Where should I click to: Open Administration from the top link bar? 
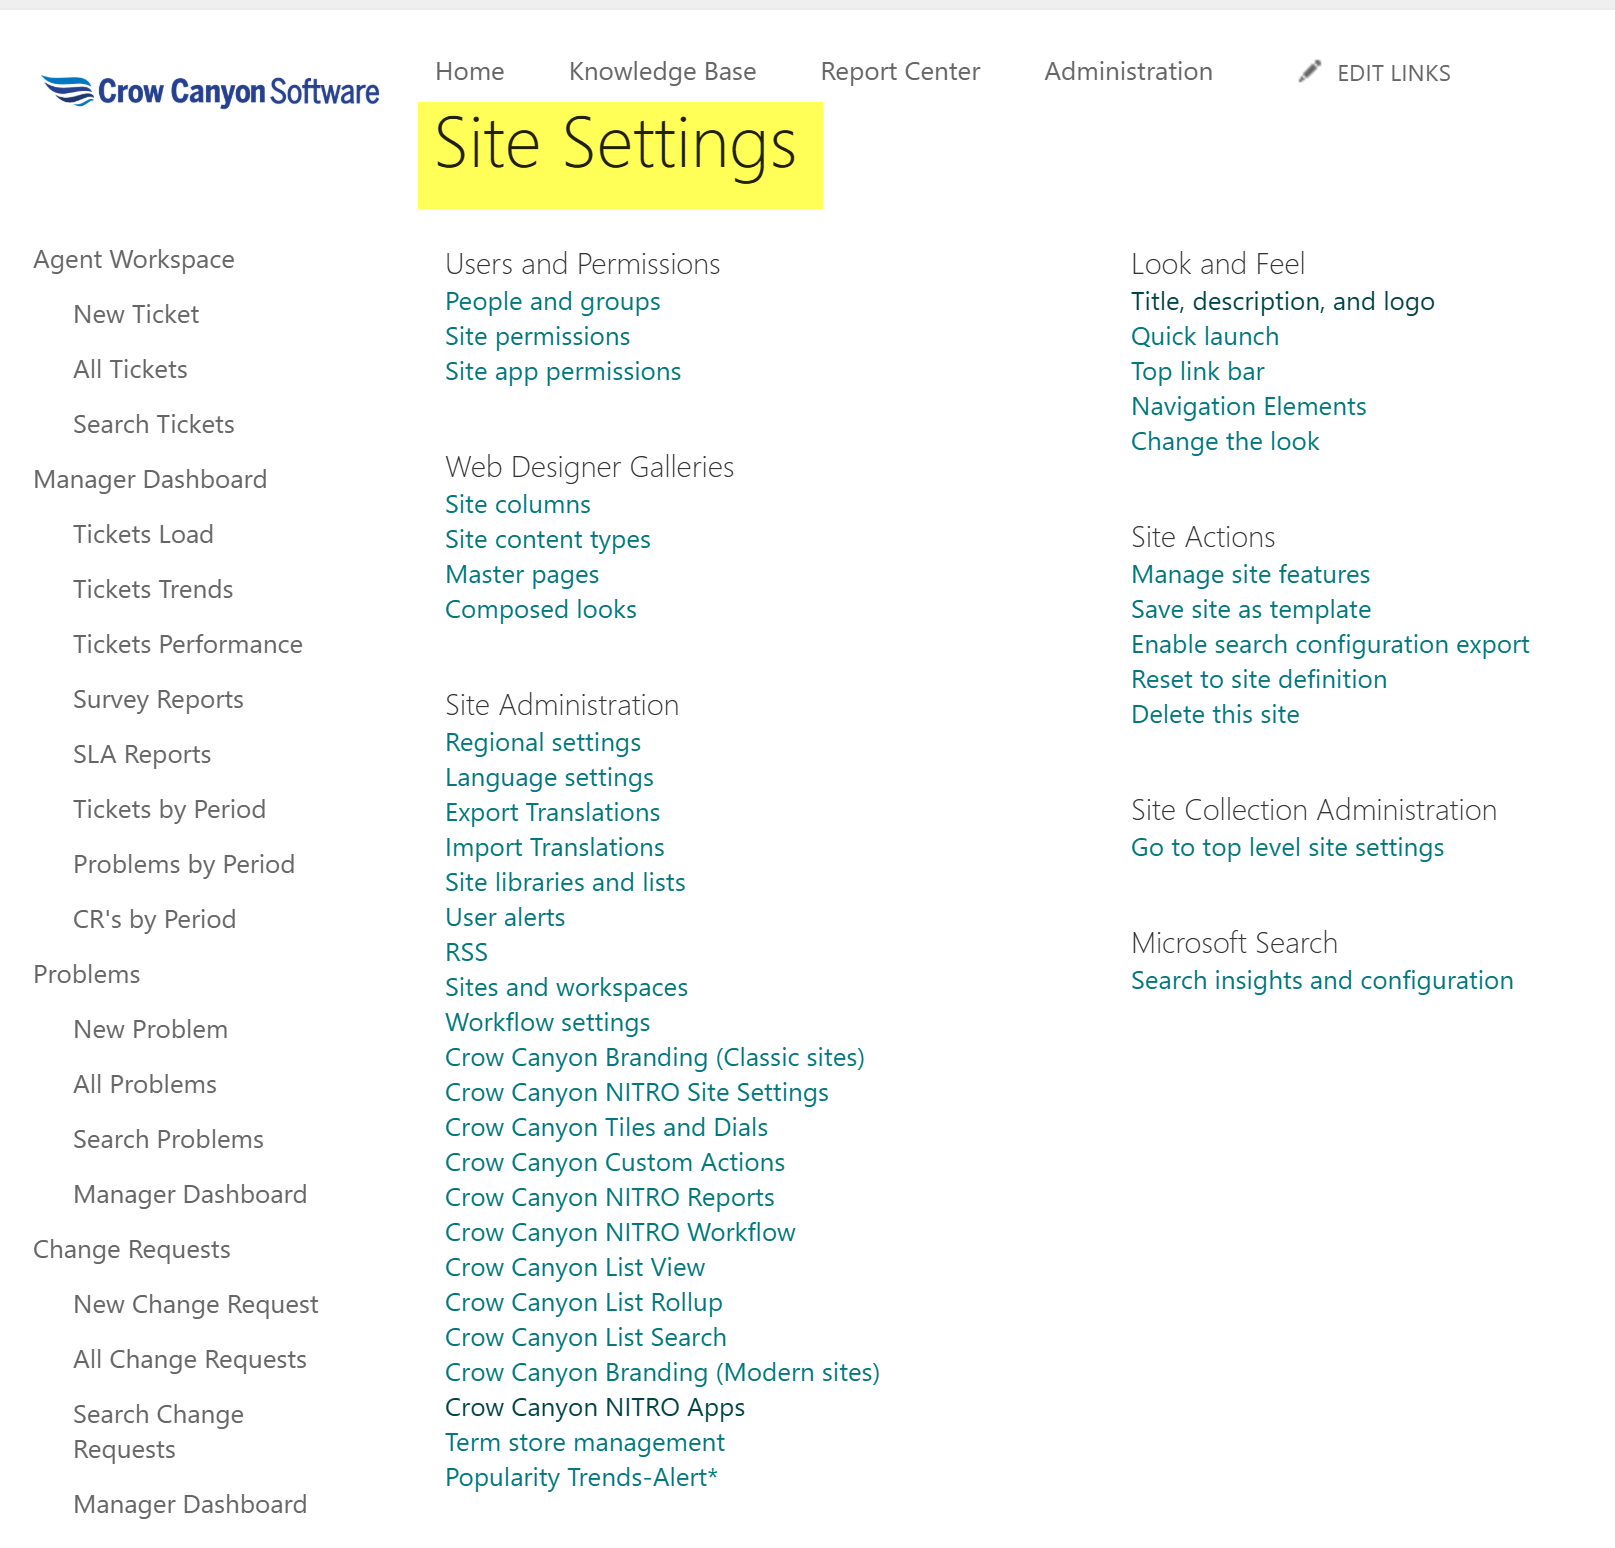[x=1128, y=72]
